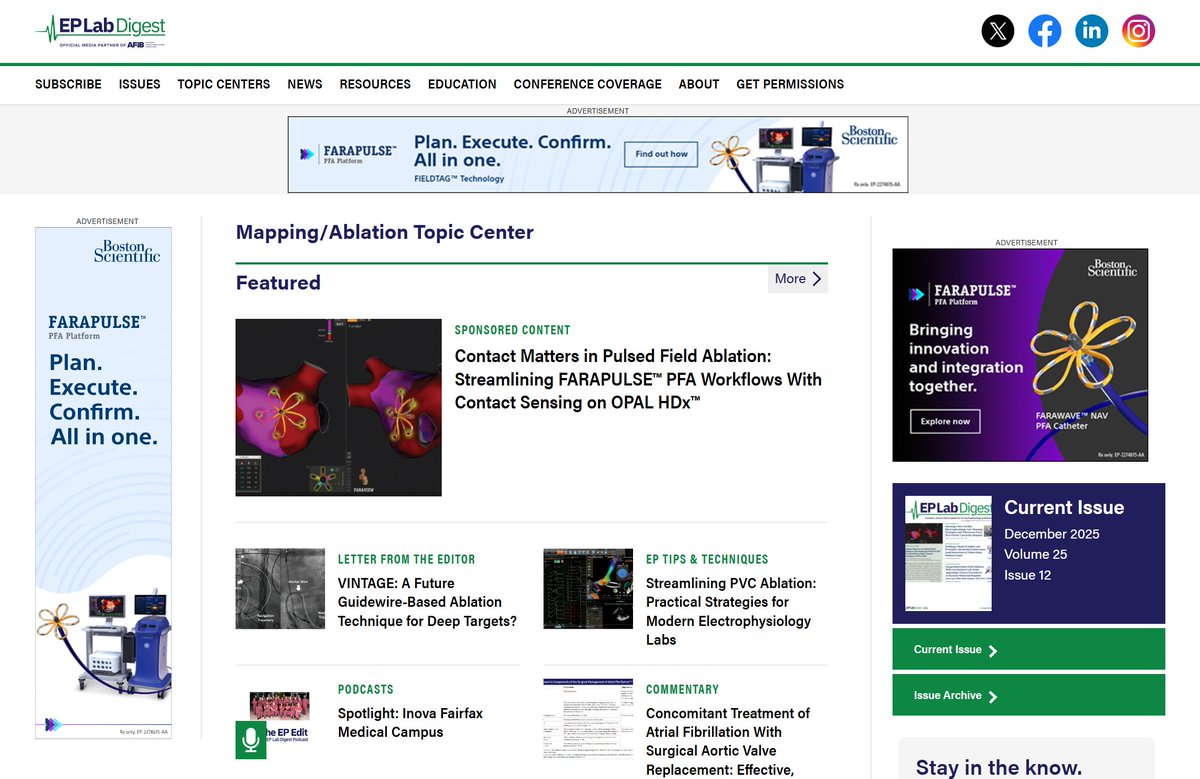This screenshot has height=779, width=1200.
Task: Open the LinkedIn social icon
Action: pos(1091,31)
